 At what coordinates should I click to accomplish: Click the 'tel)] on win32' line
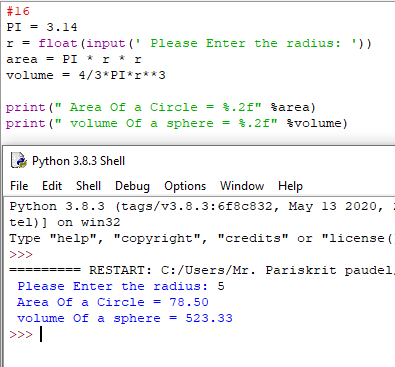[x=65, y=222]
